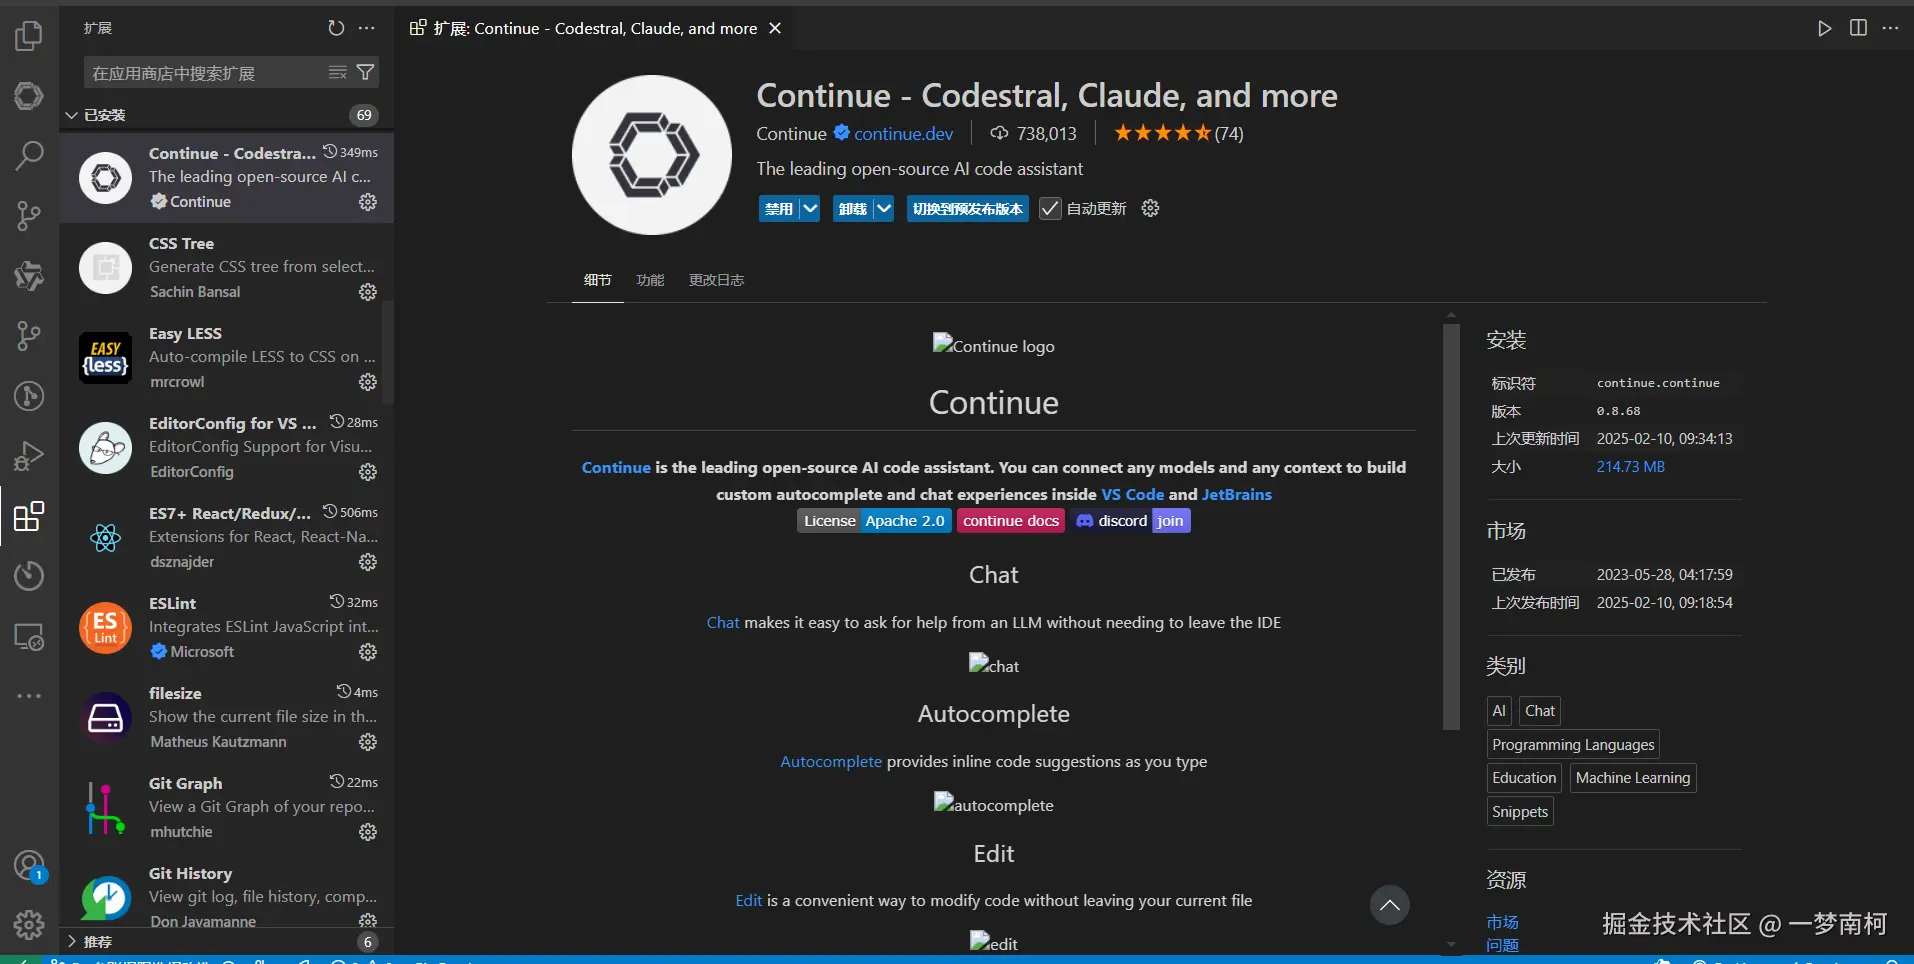Open the 禁用 disable dropdown arrow
Screen dimensions: 1914x964
click(x=810, y=209)
